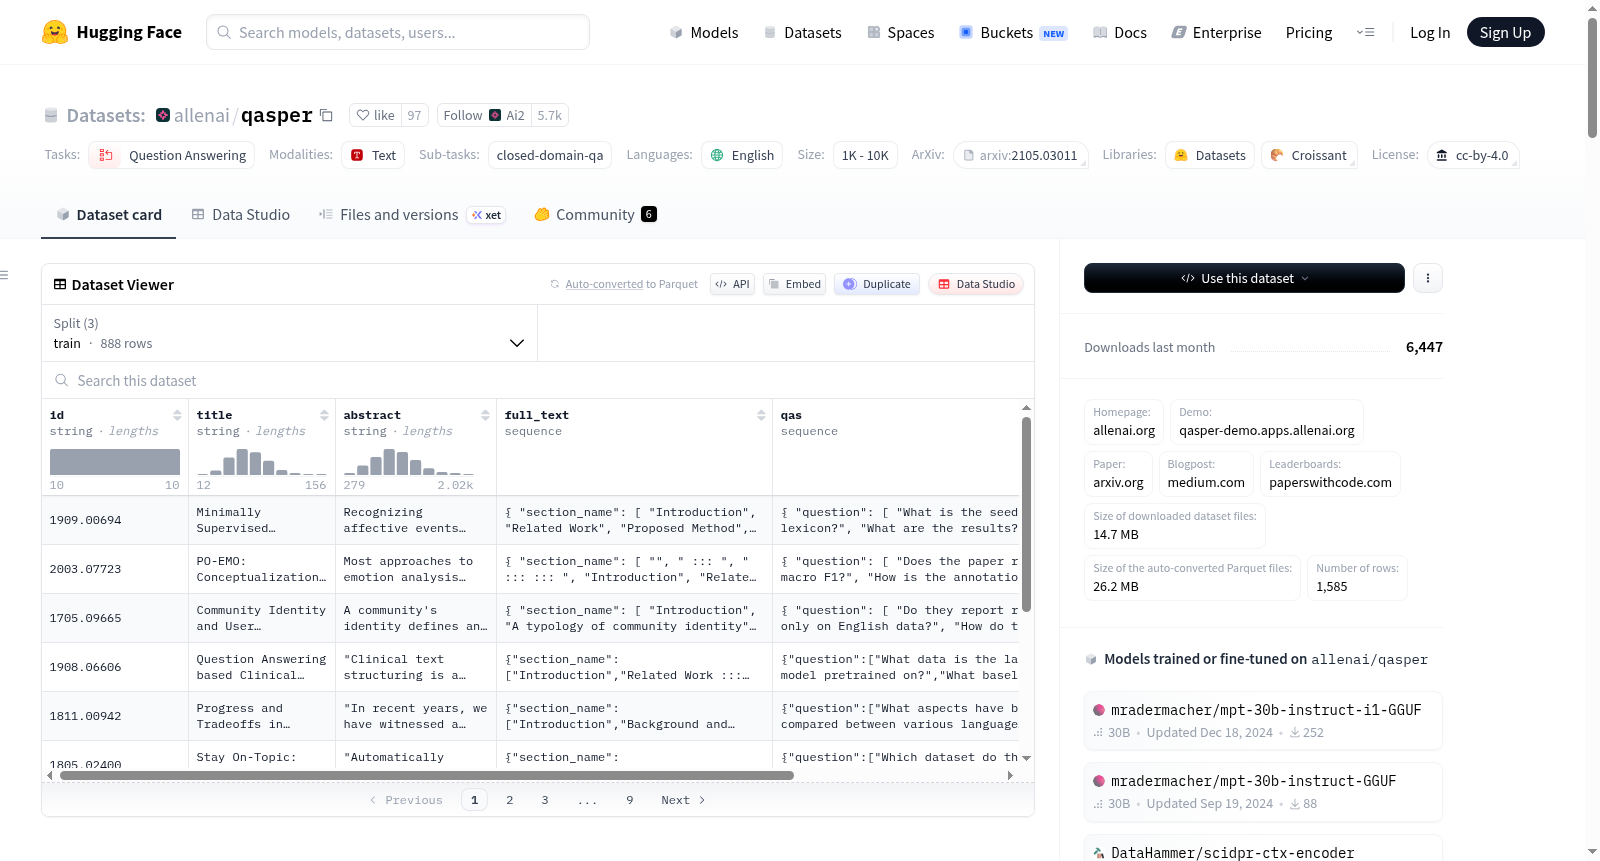Click the heart like button

376,115
